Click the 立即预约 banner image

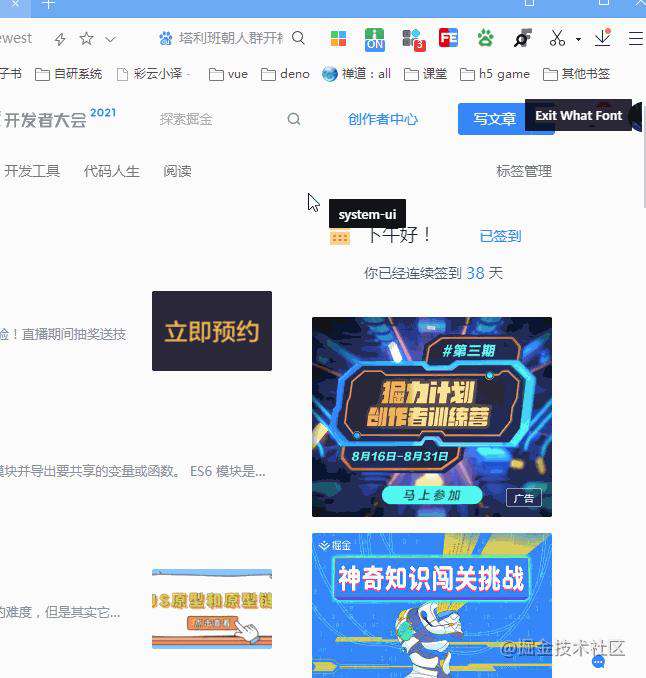212,331
